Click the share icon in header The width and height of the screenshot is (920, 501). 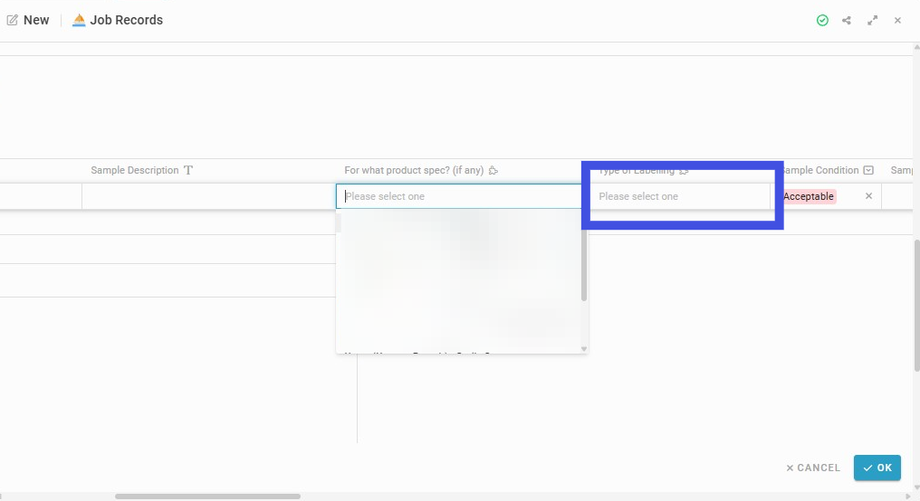click(x=846, y=21)
